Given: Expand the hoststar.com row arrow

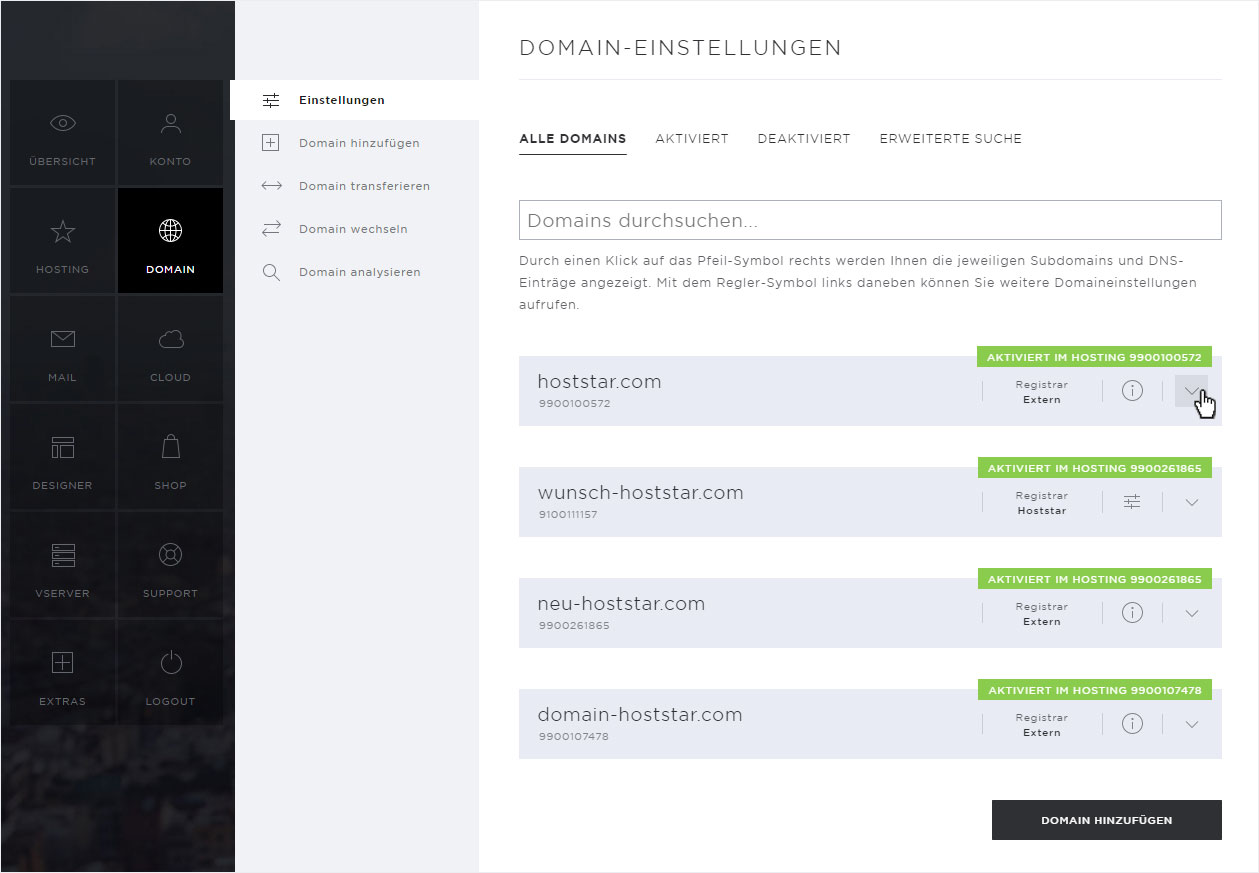Looking at the screenshot, I should [x=1191, y=391].
